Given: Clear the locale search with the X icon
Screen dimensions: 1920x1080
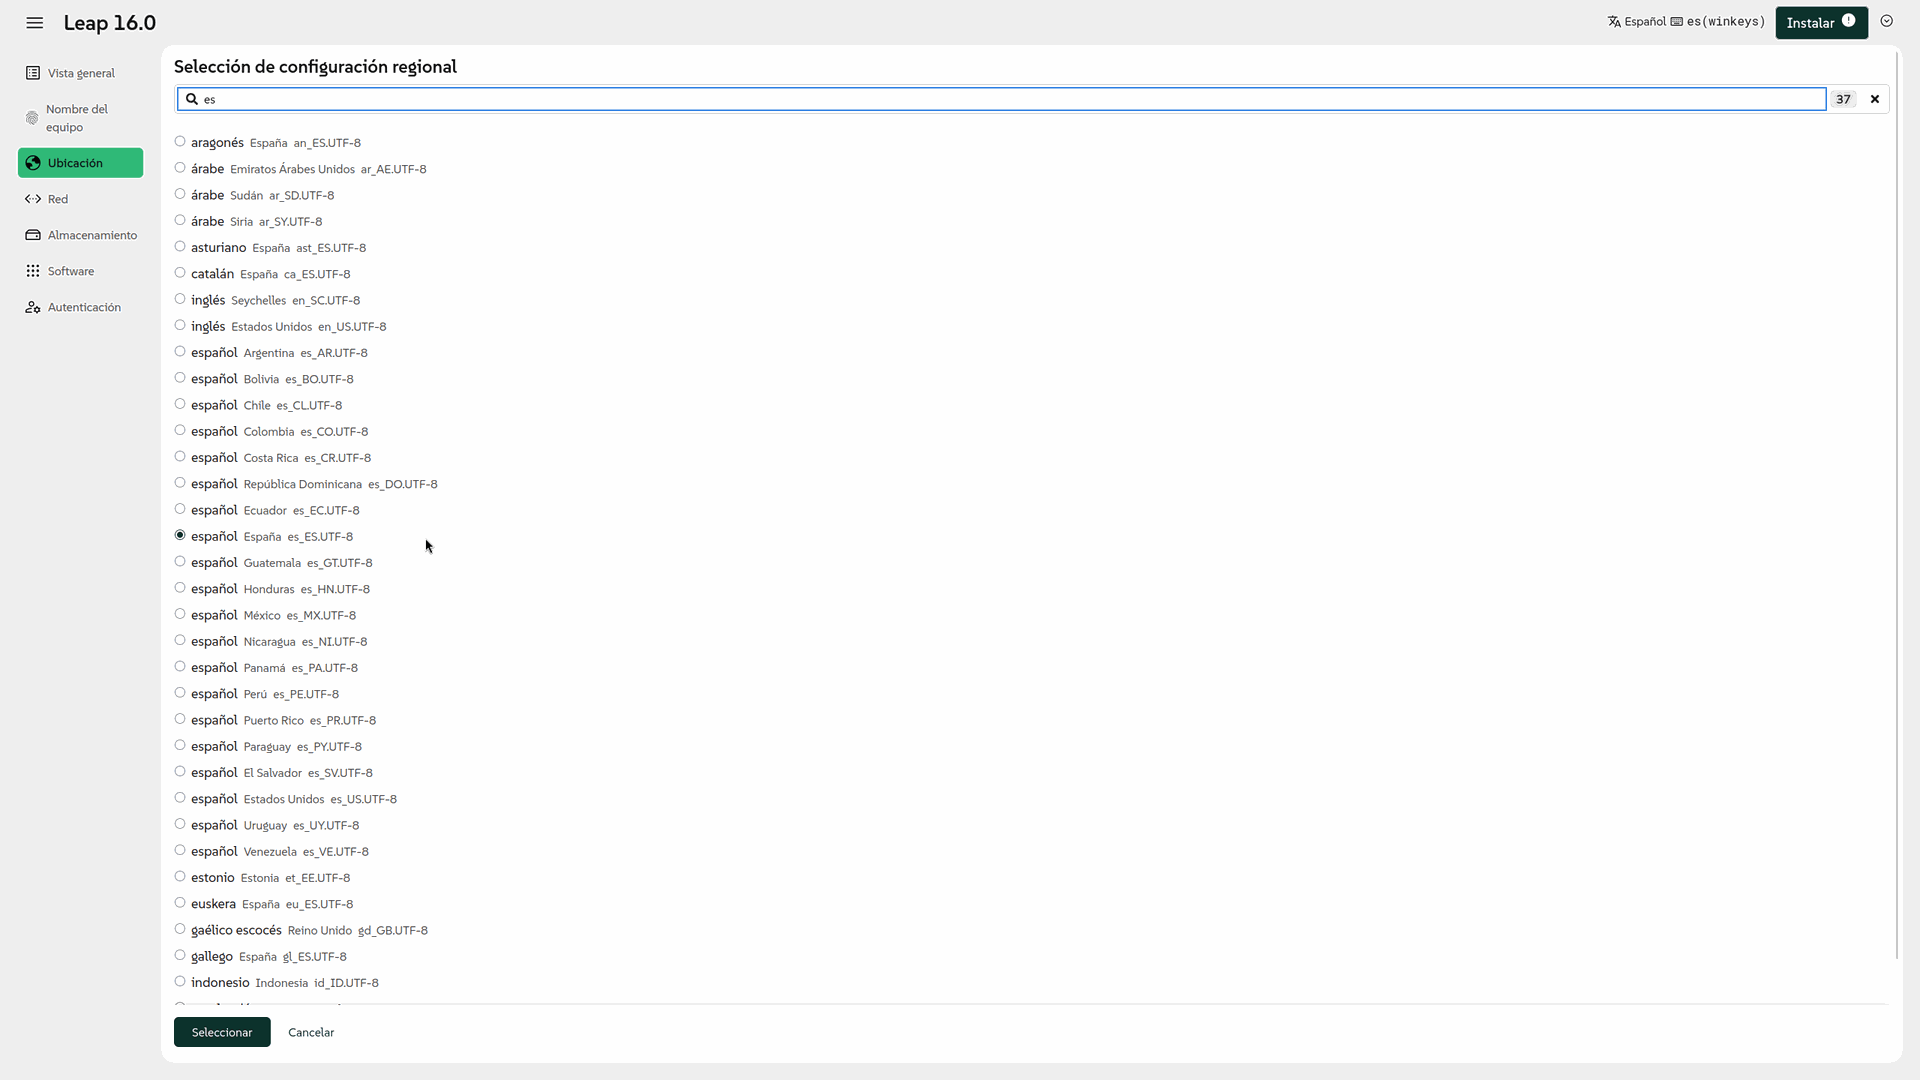Looking at the screenshot, I should (x=1875, y=99).
